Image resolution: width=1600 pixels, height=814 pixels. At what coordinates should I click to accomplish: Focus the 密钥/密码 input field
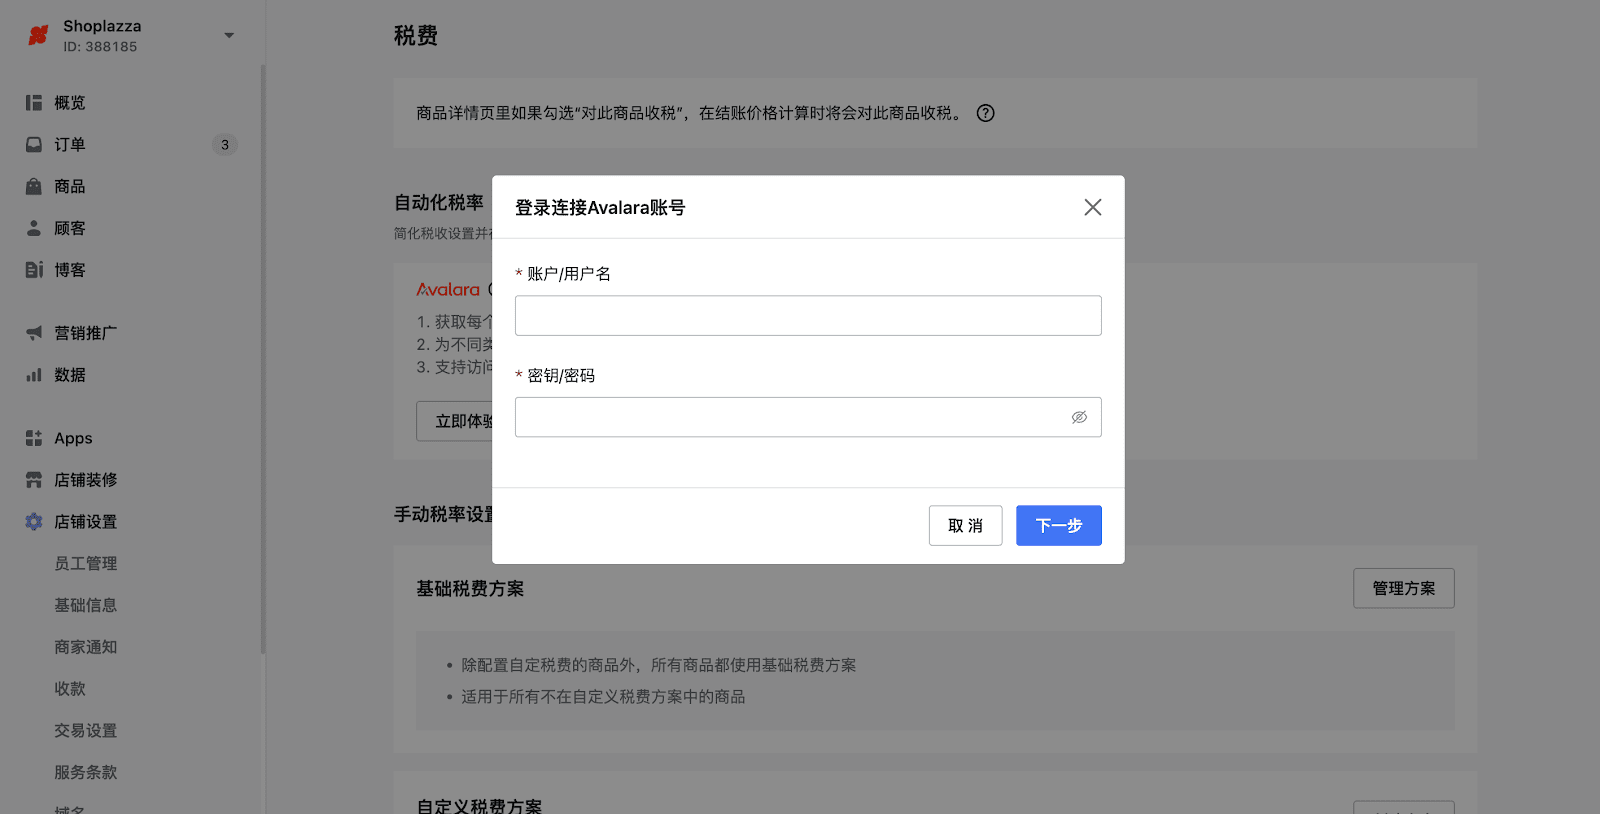(x=808, y=417)
